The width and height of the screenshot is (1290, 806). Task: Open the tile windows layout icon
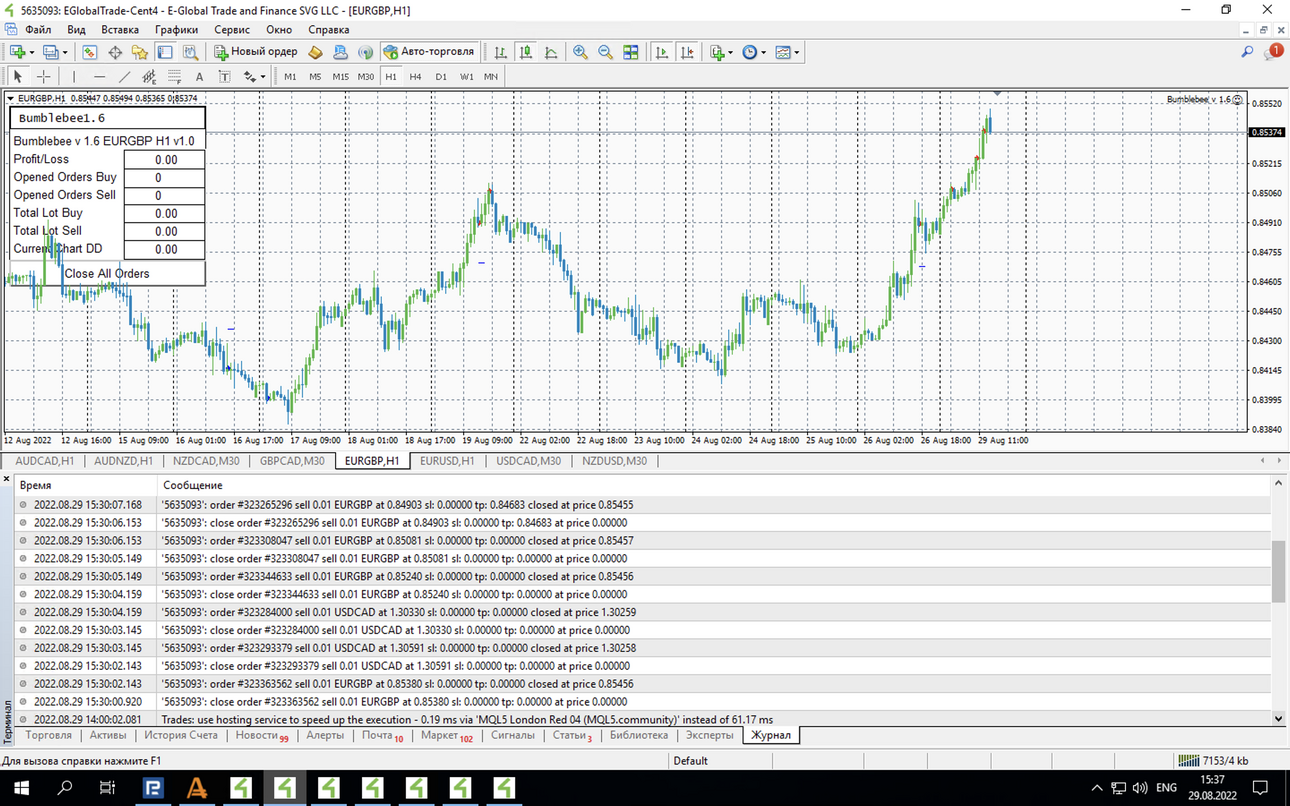631,52
